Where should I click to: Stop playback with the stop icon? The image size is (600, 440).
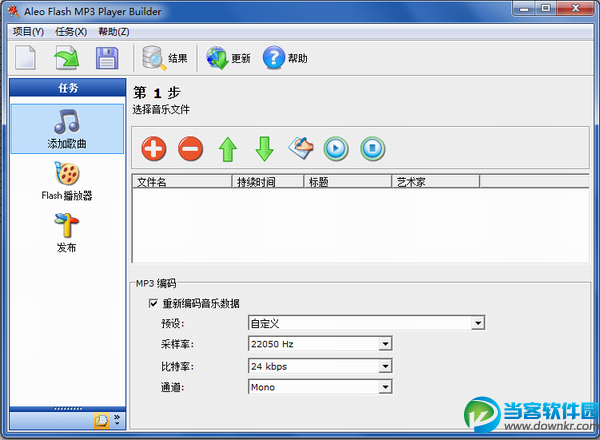click(x=372, y=148)
